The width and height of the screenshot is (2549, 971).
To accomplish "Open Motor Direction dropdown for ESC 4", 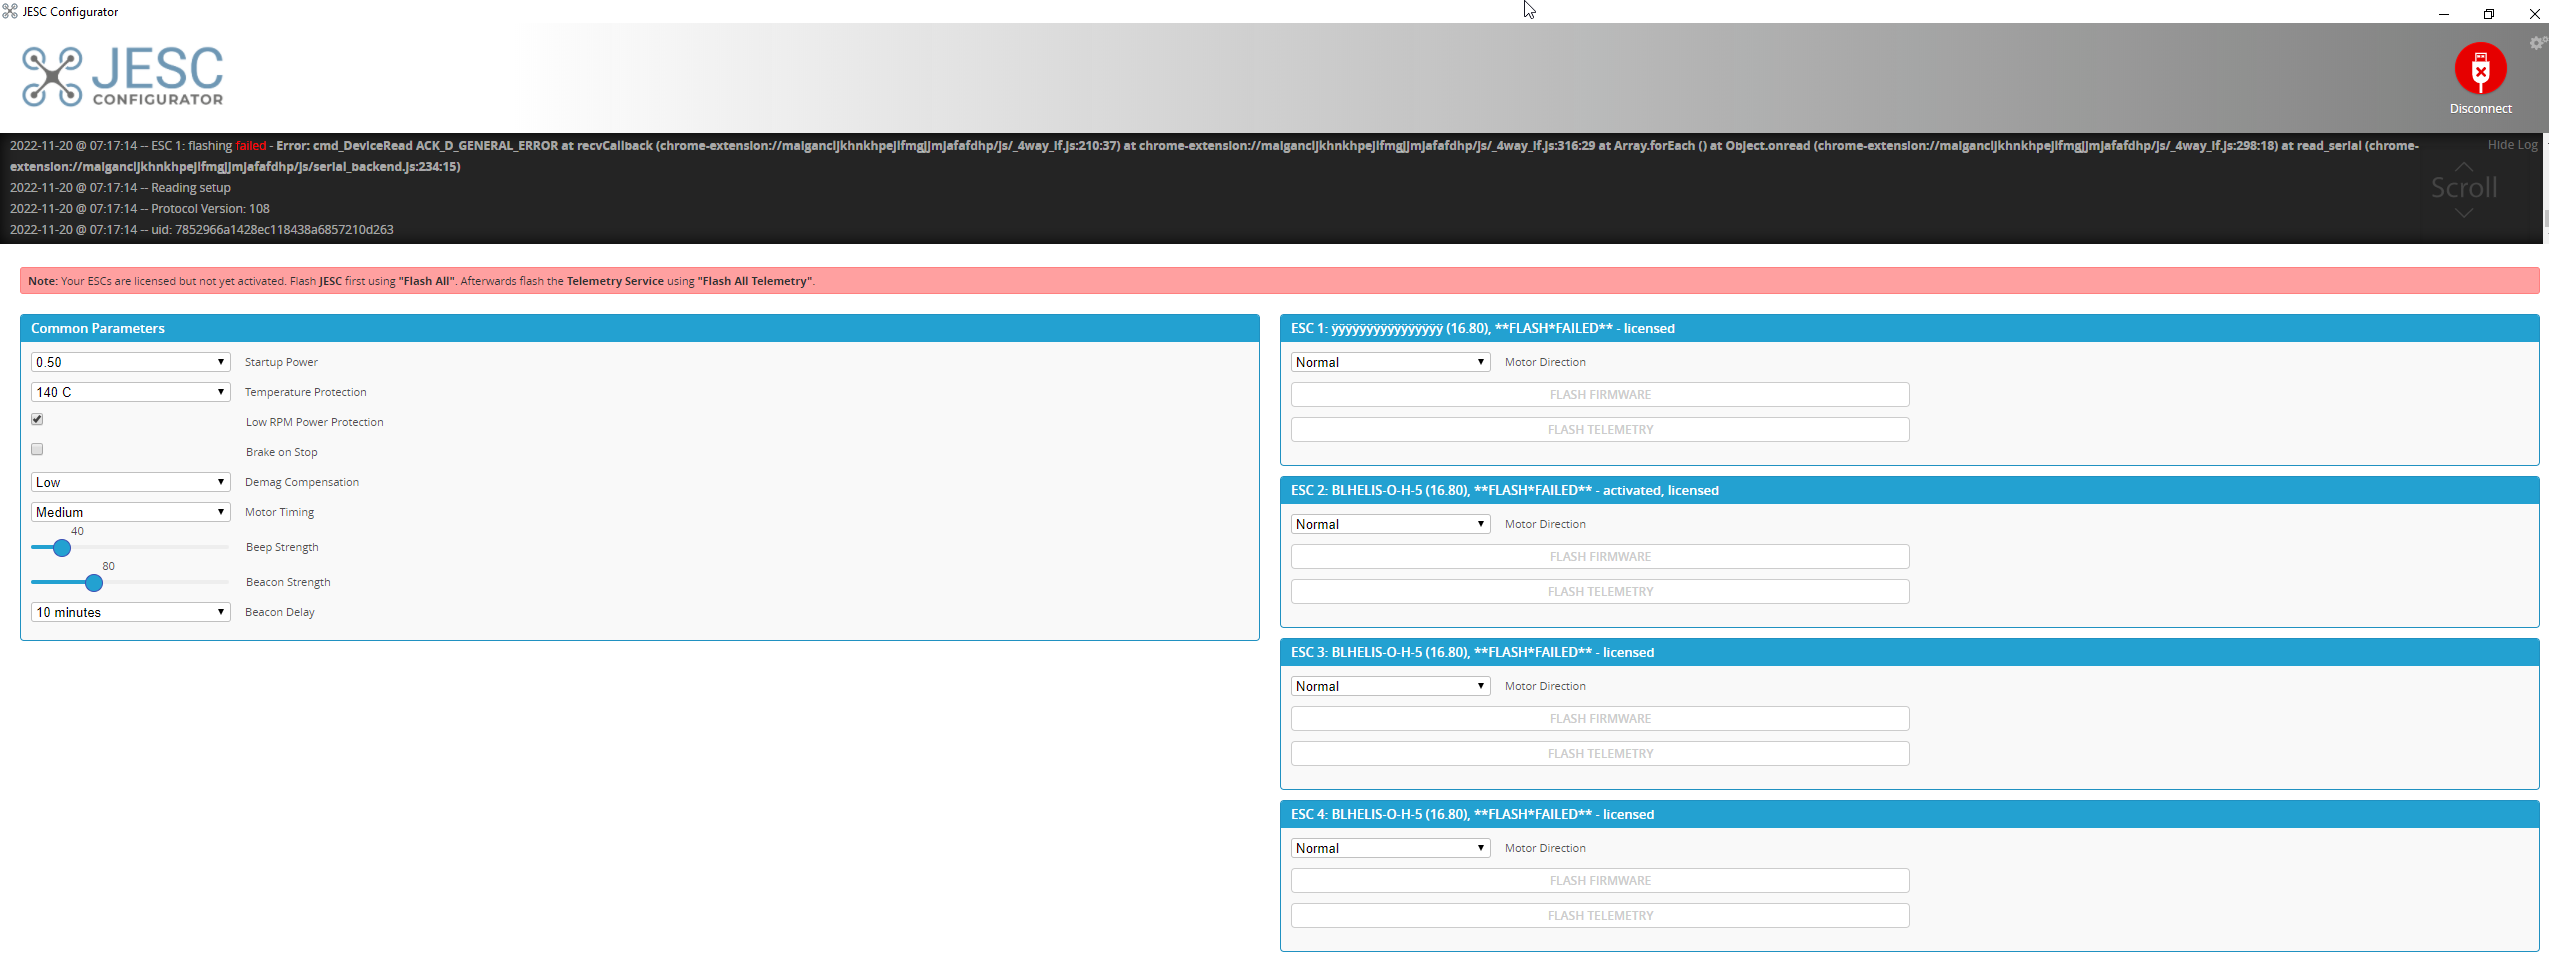I will [1389, 847].
